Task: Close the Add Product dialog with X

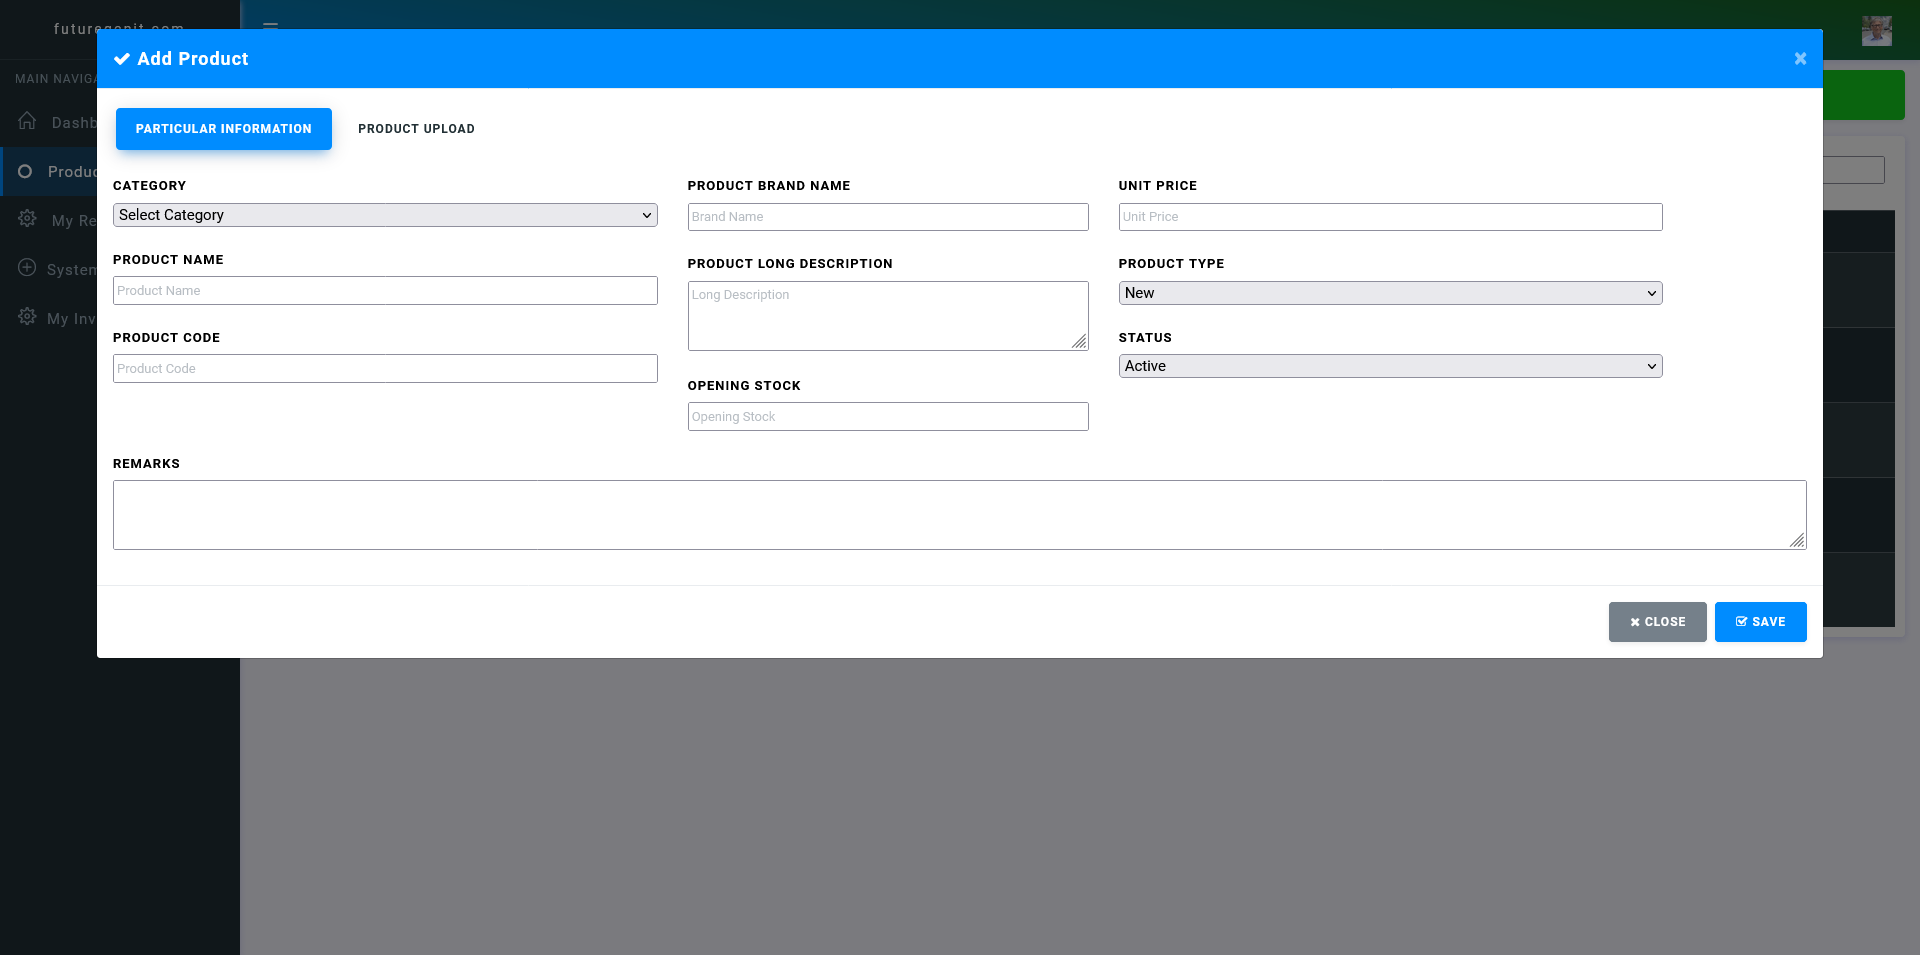Action: coord(1800,59)
